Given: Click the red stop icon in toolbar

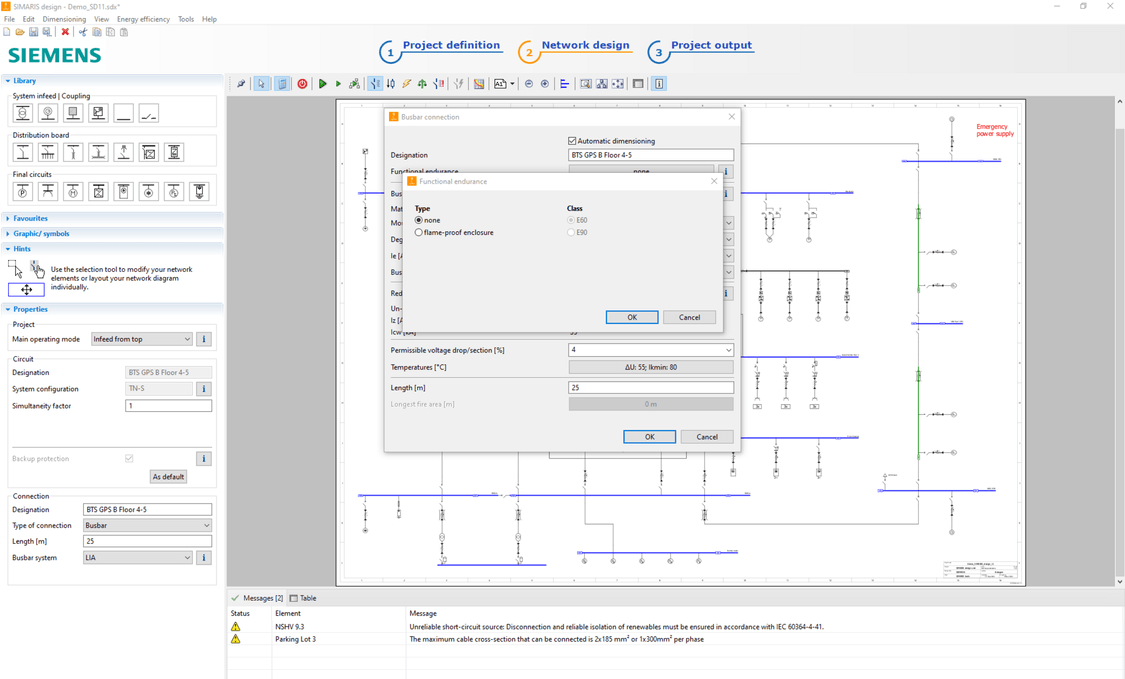Looking at the screenshot, I should point(302,83).
